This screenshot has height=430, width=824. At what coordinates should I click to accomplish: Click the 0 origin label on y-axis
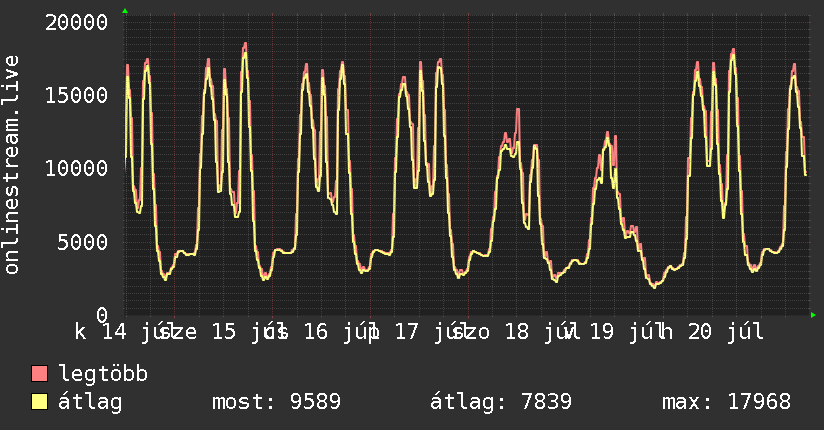click(102, 315)
